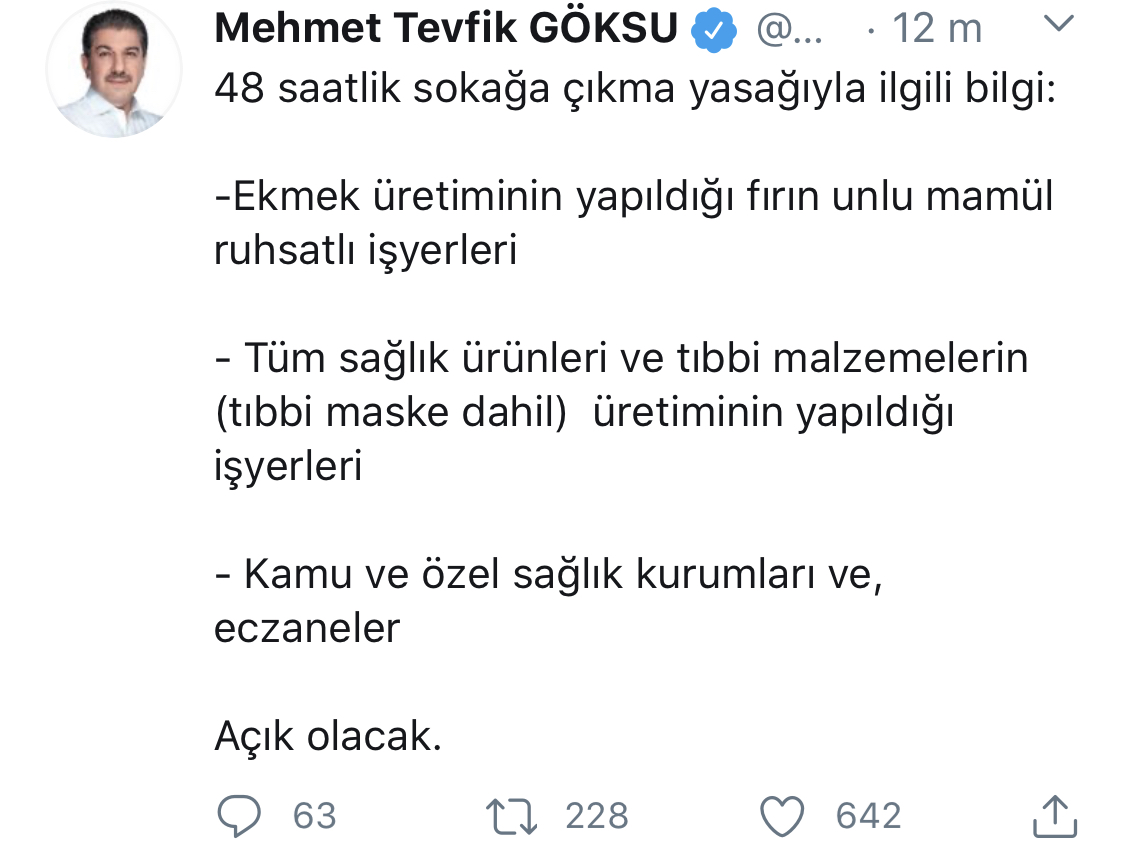This screenshot has height=864, width=1125.
Task: Select the '48 saatlik sokağa çıkma' line
Action: pyautogui.click(x=635, y=90)
